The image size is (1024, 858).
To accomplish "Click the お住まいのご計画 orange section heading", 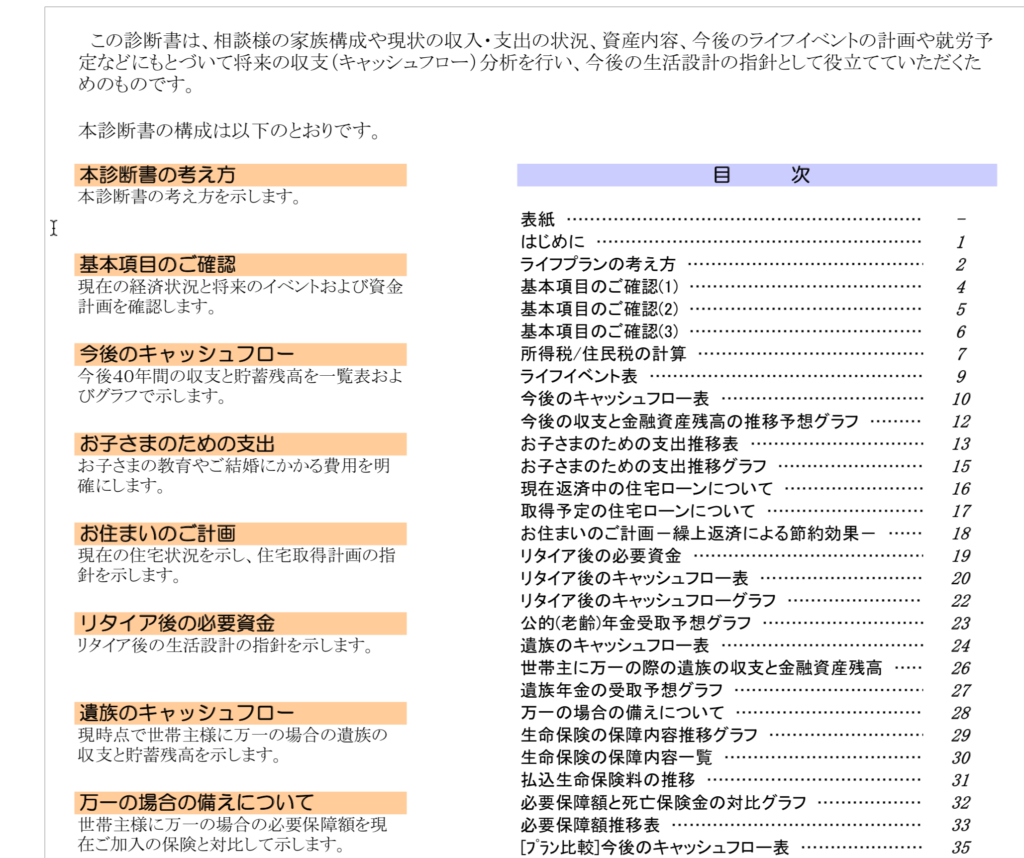I will tap(158, 534).
